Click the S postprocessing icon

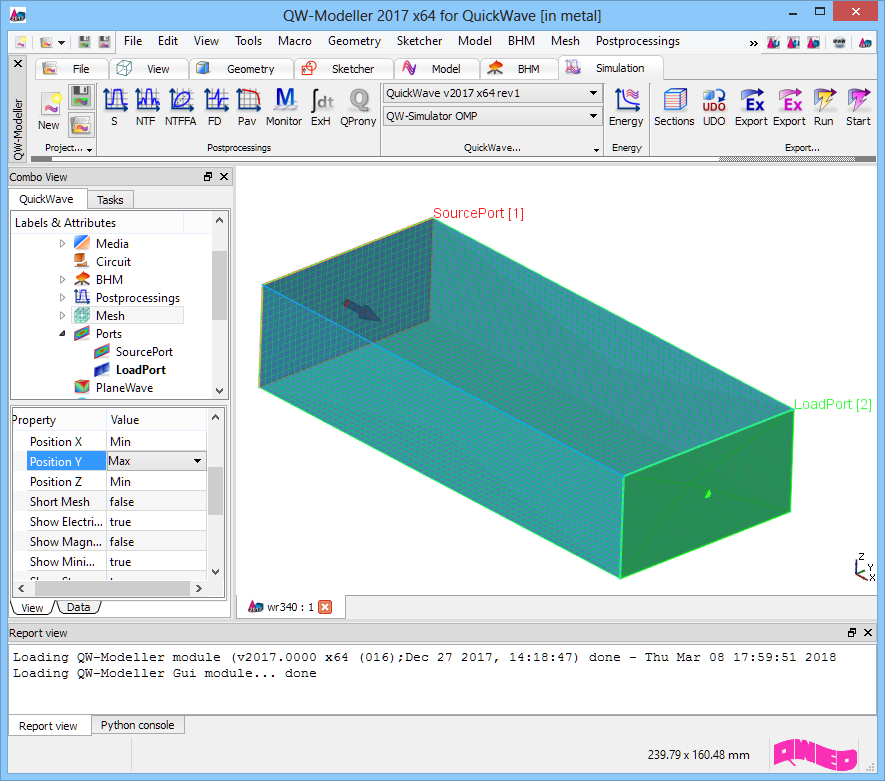tap(114, 106)
